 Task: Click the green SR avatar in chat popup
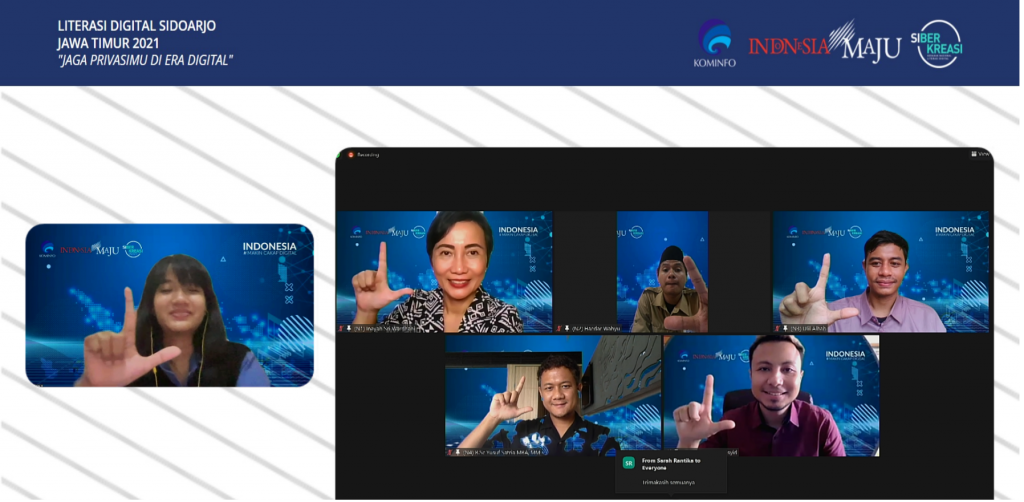[628, 462]
